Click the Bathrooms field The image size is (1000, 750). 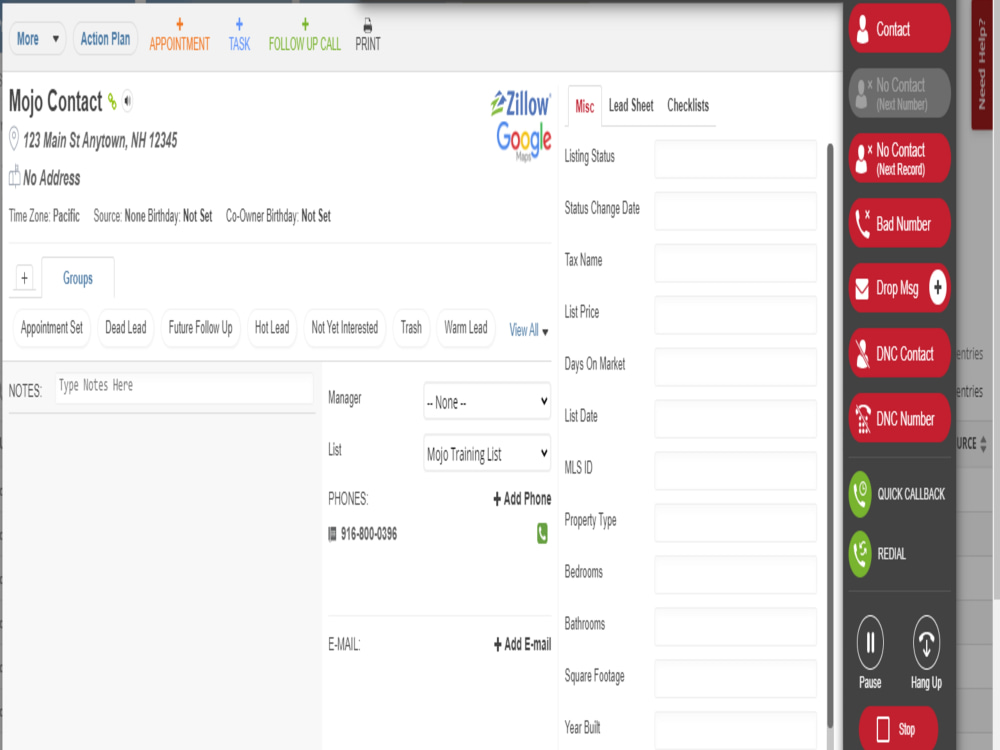(x=735, y=626)
